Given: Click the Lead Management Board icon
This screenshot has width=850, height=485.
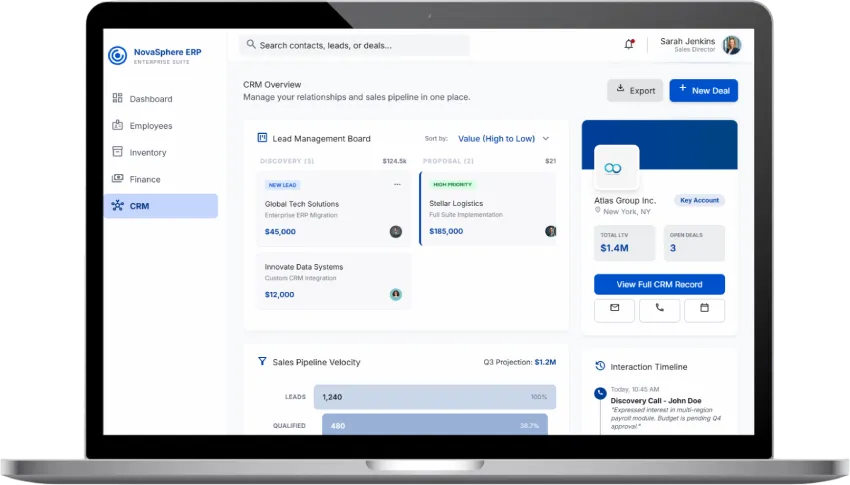Looking at the screenshot, I should (262, 138).
